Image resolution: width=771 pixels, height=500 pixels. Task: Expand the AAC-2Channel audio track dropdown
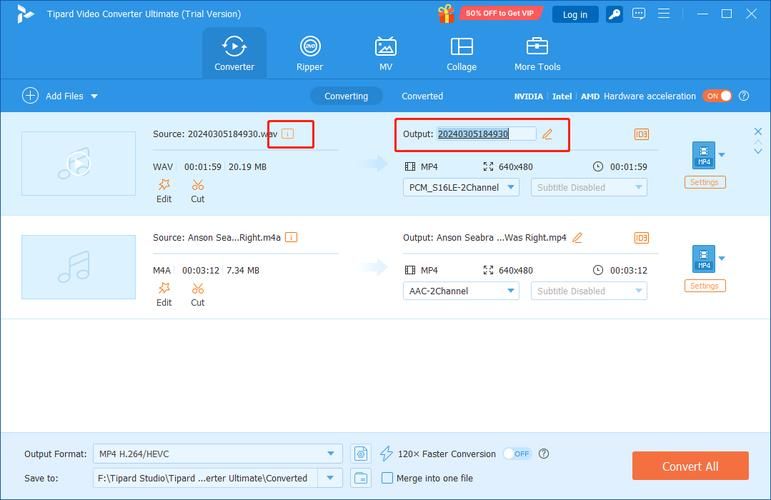click(461, 291)
